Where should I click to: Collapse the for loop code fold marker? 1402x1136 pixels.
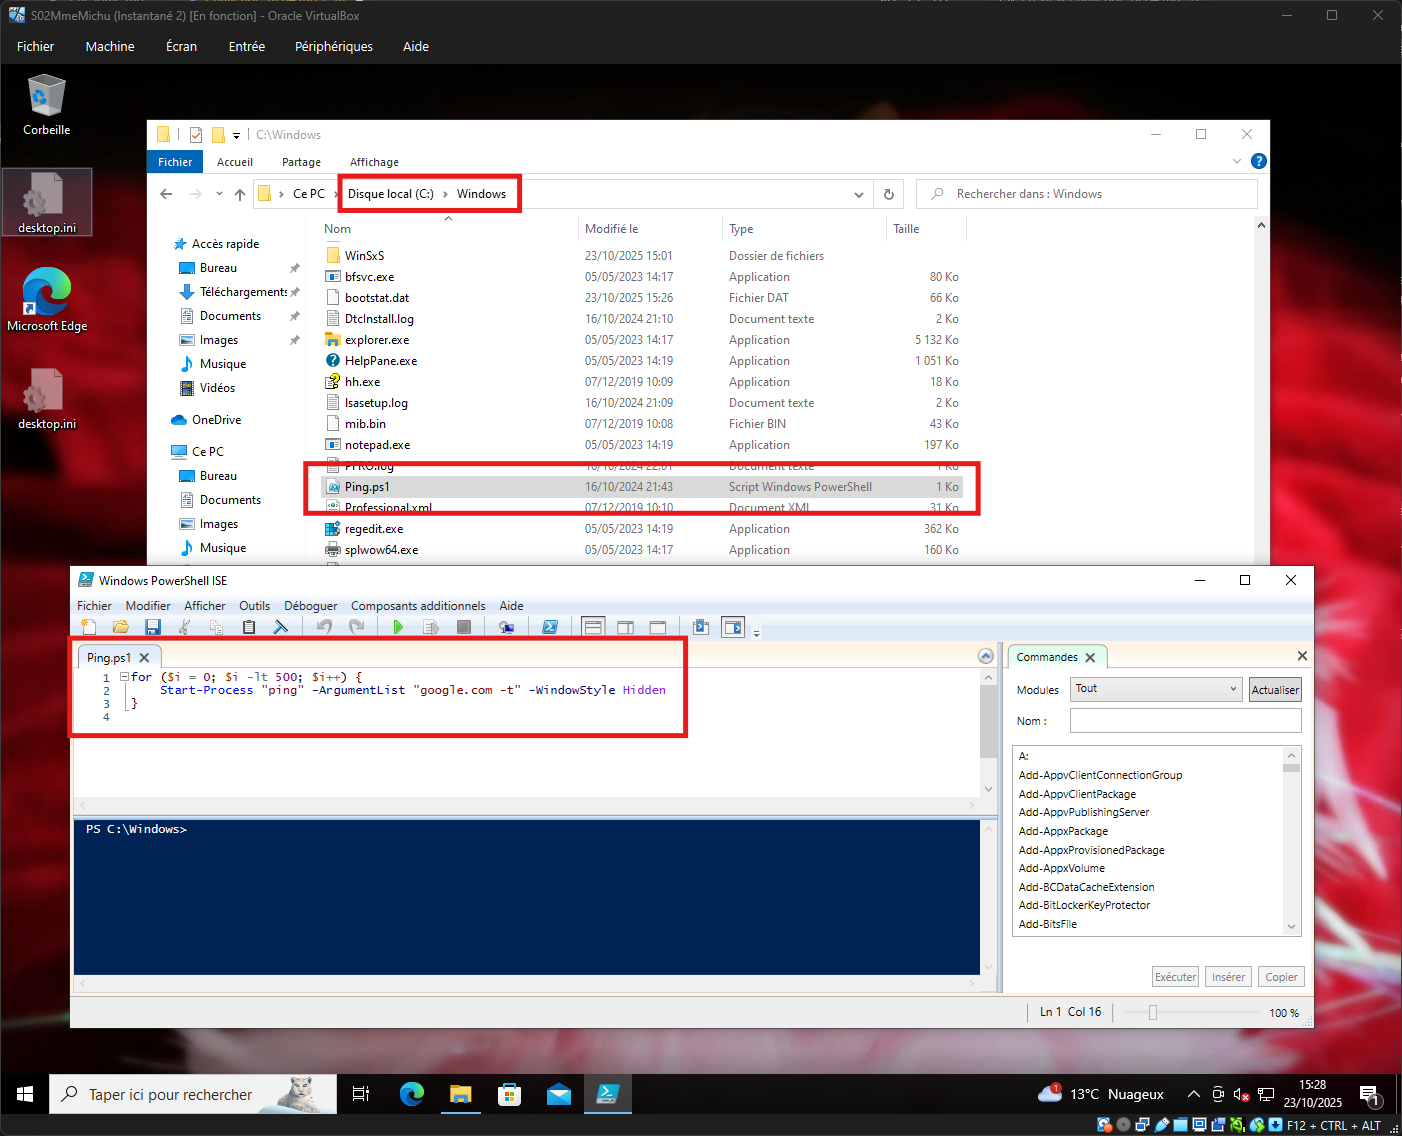(124, 677)
